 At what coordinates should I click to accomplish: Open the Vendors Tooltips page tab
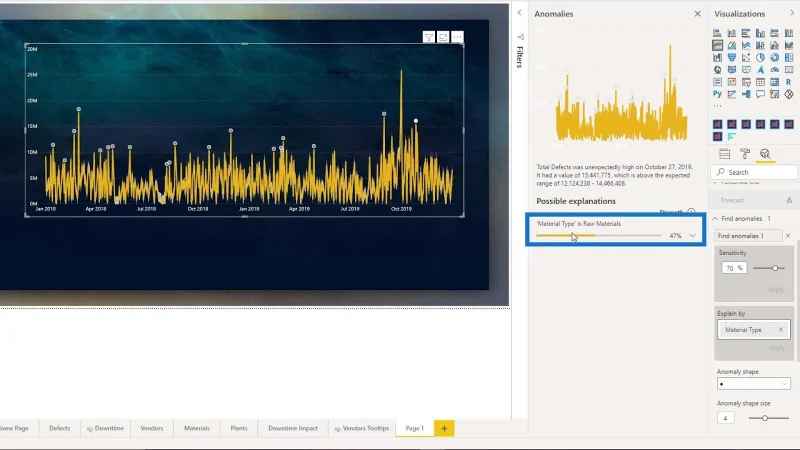(362, 428)
